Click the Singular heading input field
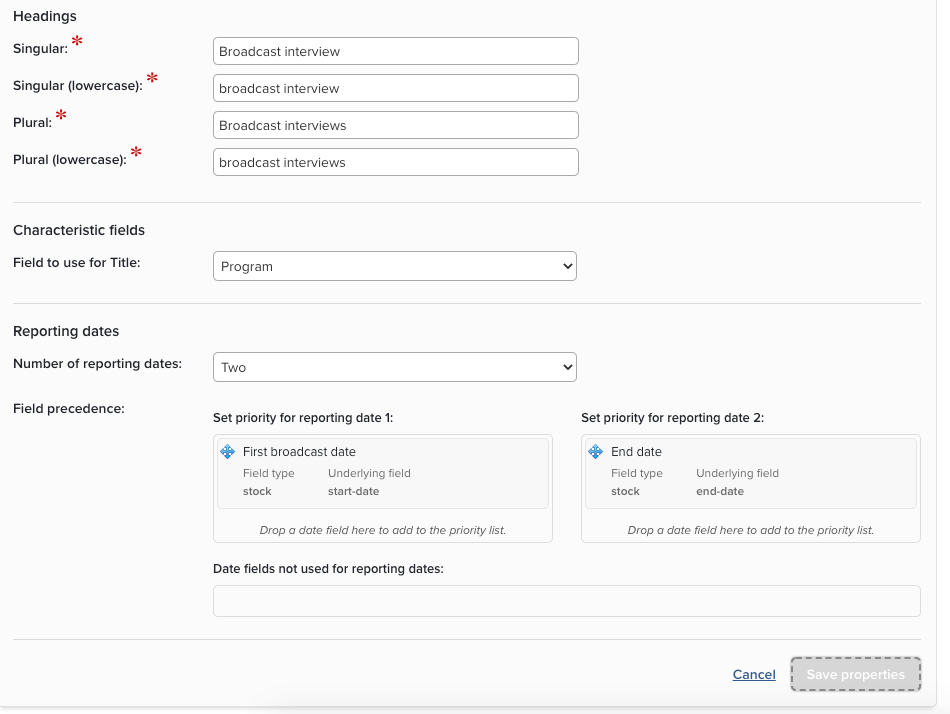 (x=395, y=51)
